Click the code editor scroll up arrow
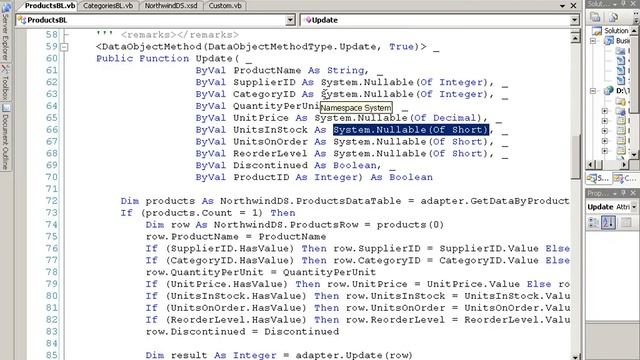The height and width of the screenshot is (360, 640). pos(575,38)
